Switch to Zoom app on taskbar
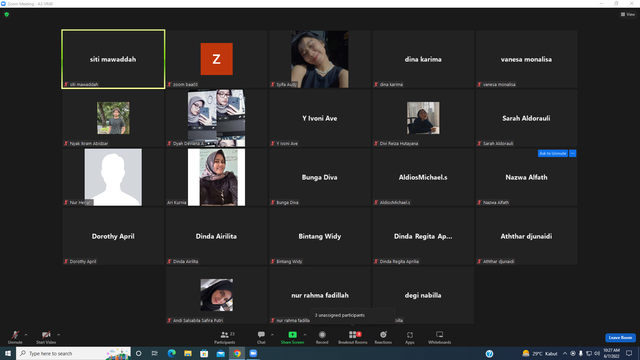Screen dimensions: 640x360 pyautogui.click(x=253, y=353)
